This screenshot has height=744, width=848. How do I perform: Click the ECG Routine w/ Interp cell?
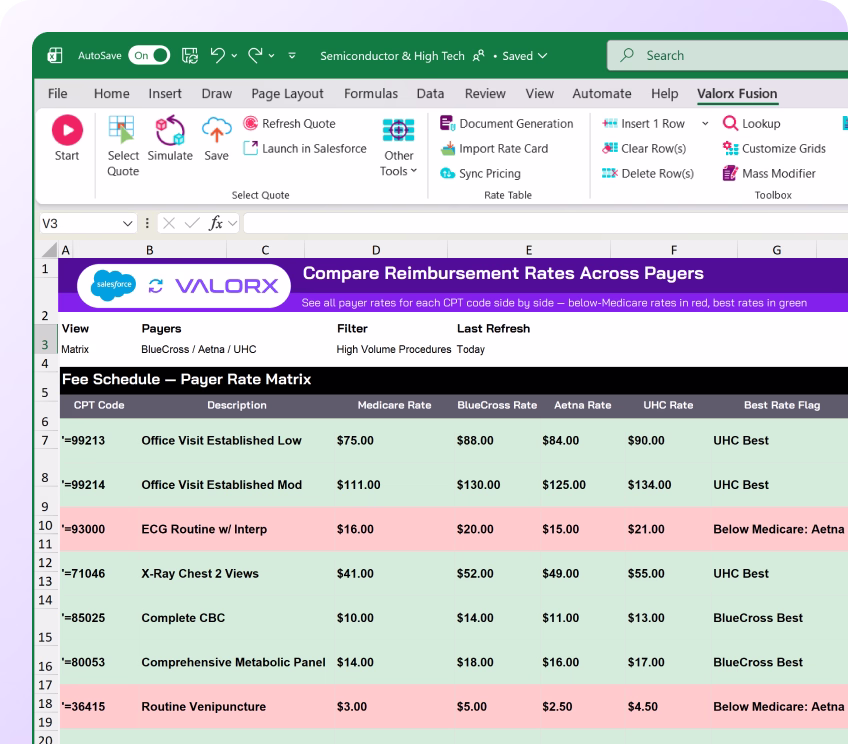click(236, 529)
